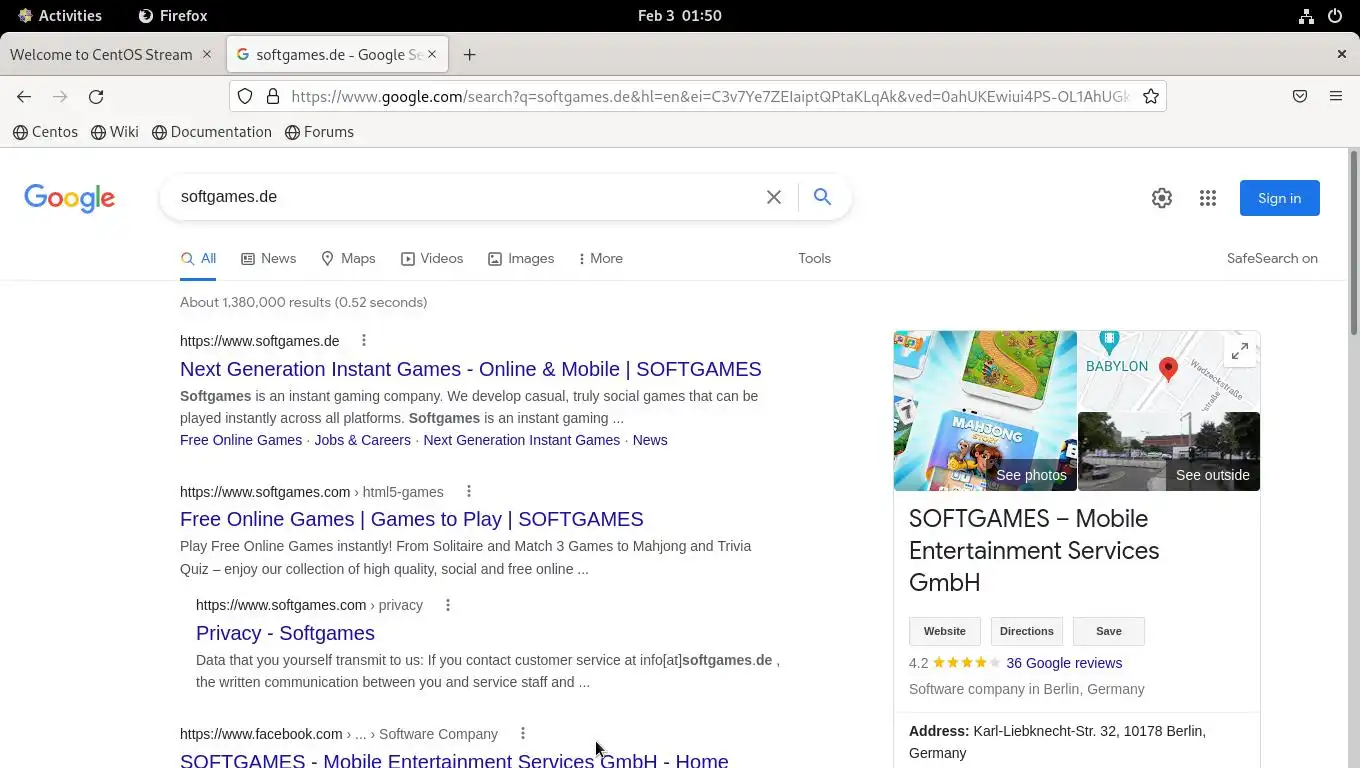Open Google quick settings gear

click(x=1162, y=198)
